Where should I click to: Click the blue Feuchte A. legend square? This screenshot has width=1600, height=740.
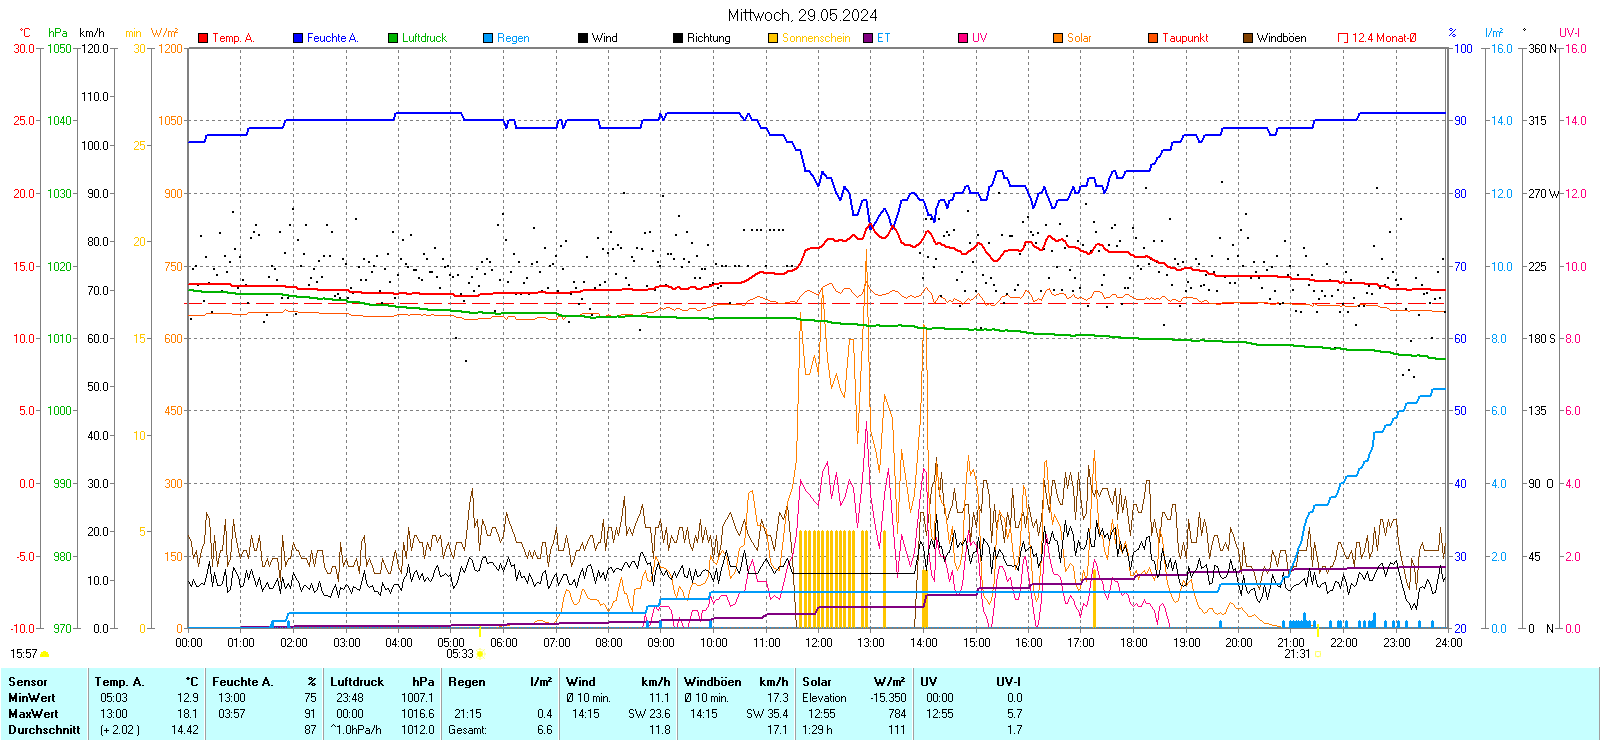298,38
